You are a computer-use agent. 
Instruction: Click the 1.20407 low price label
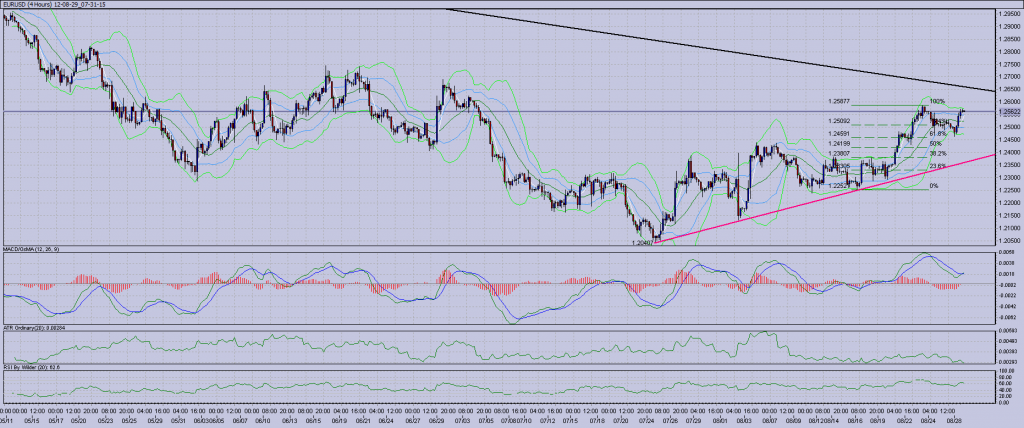click(643, 242)
